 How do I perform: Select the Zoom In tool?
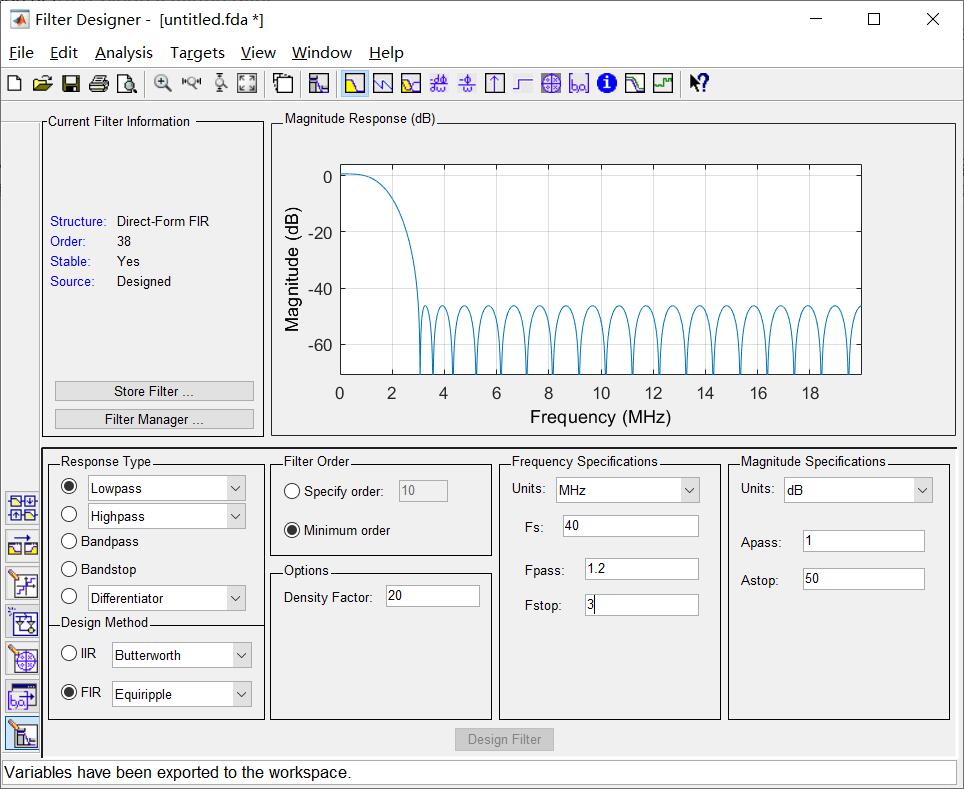(x=162, y=83)
